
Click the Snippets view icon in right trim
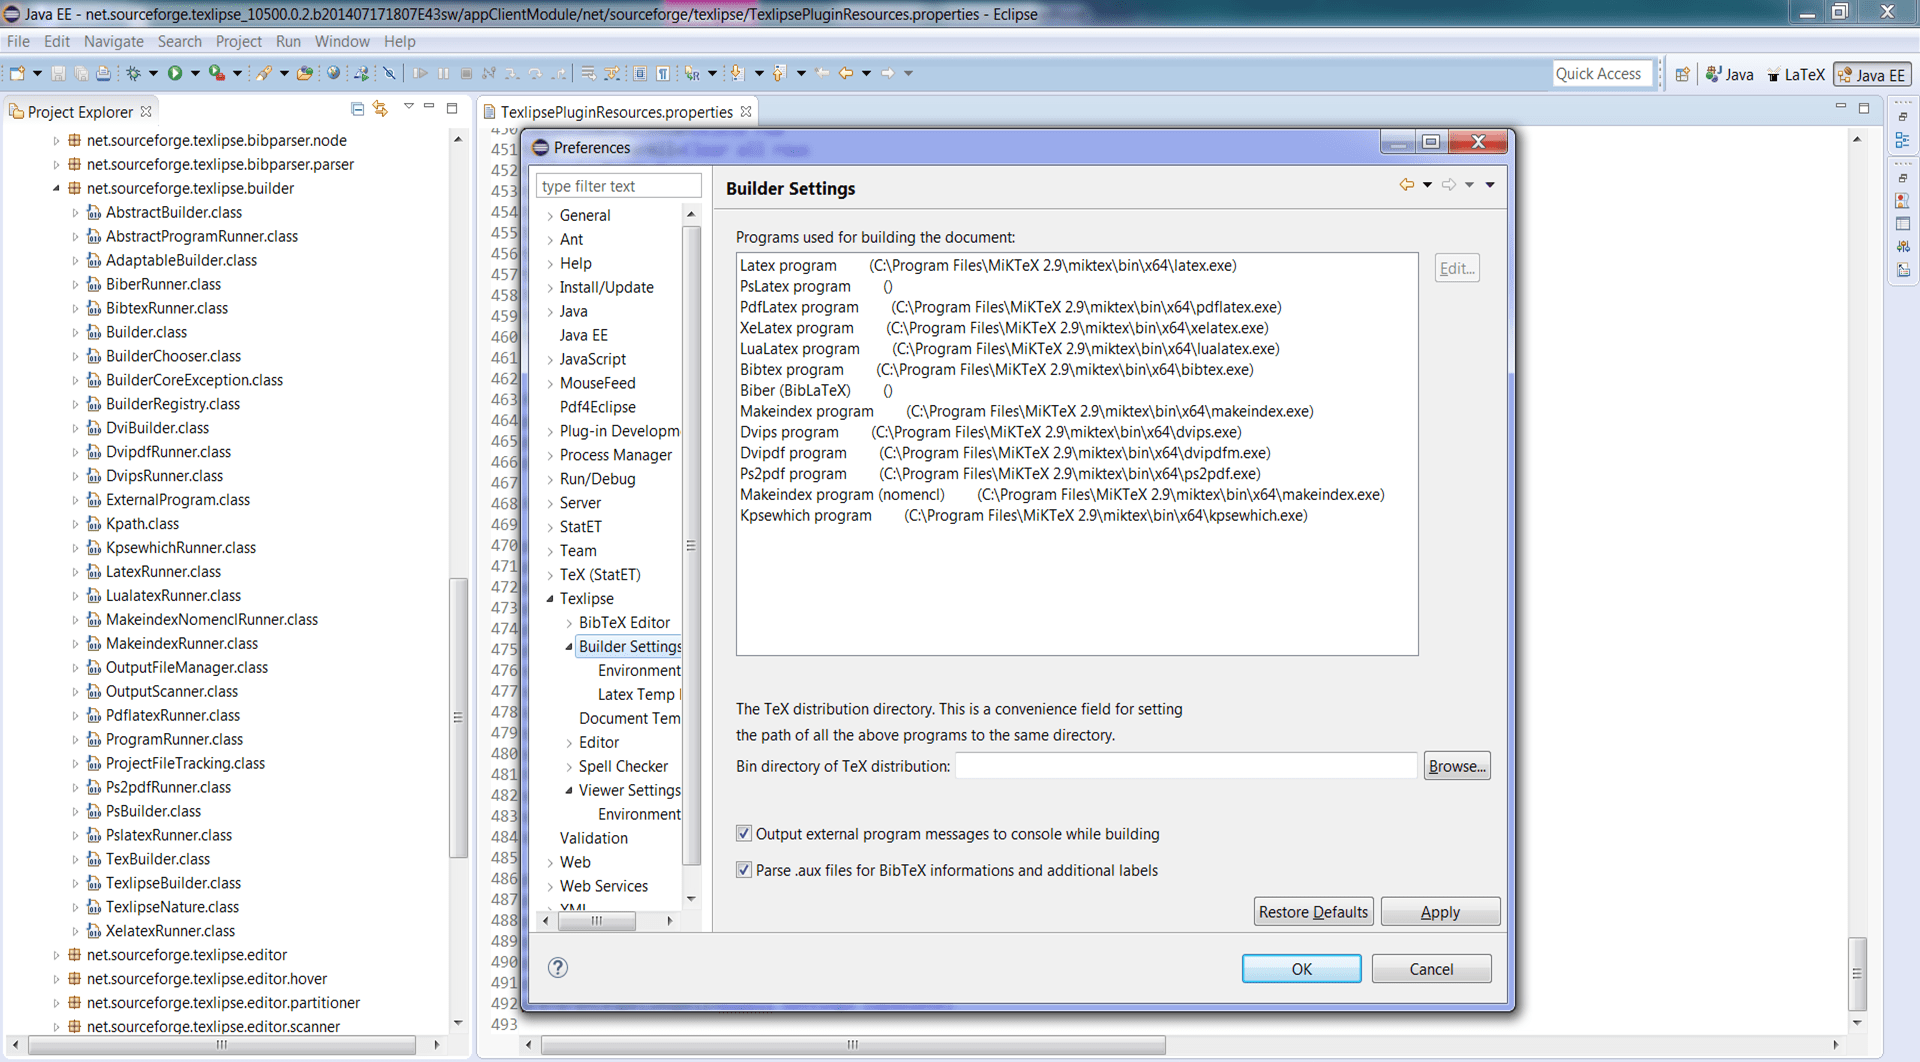point(1902,270)
